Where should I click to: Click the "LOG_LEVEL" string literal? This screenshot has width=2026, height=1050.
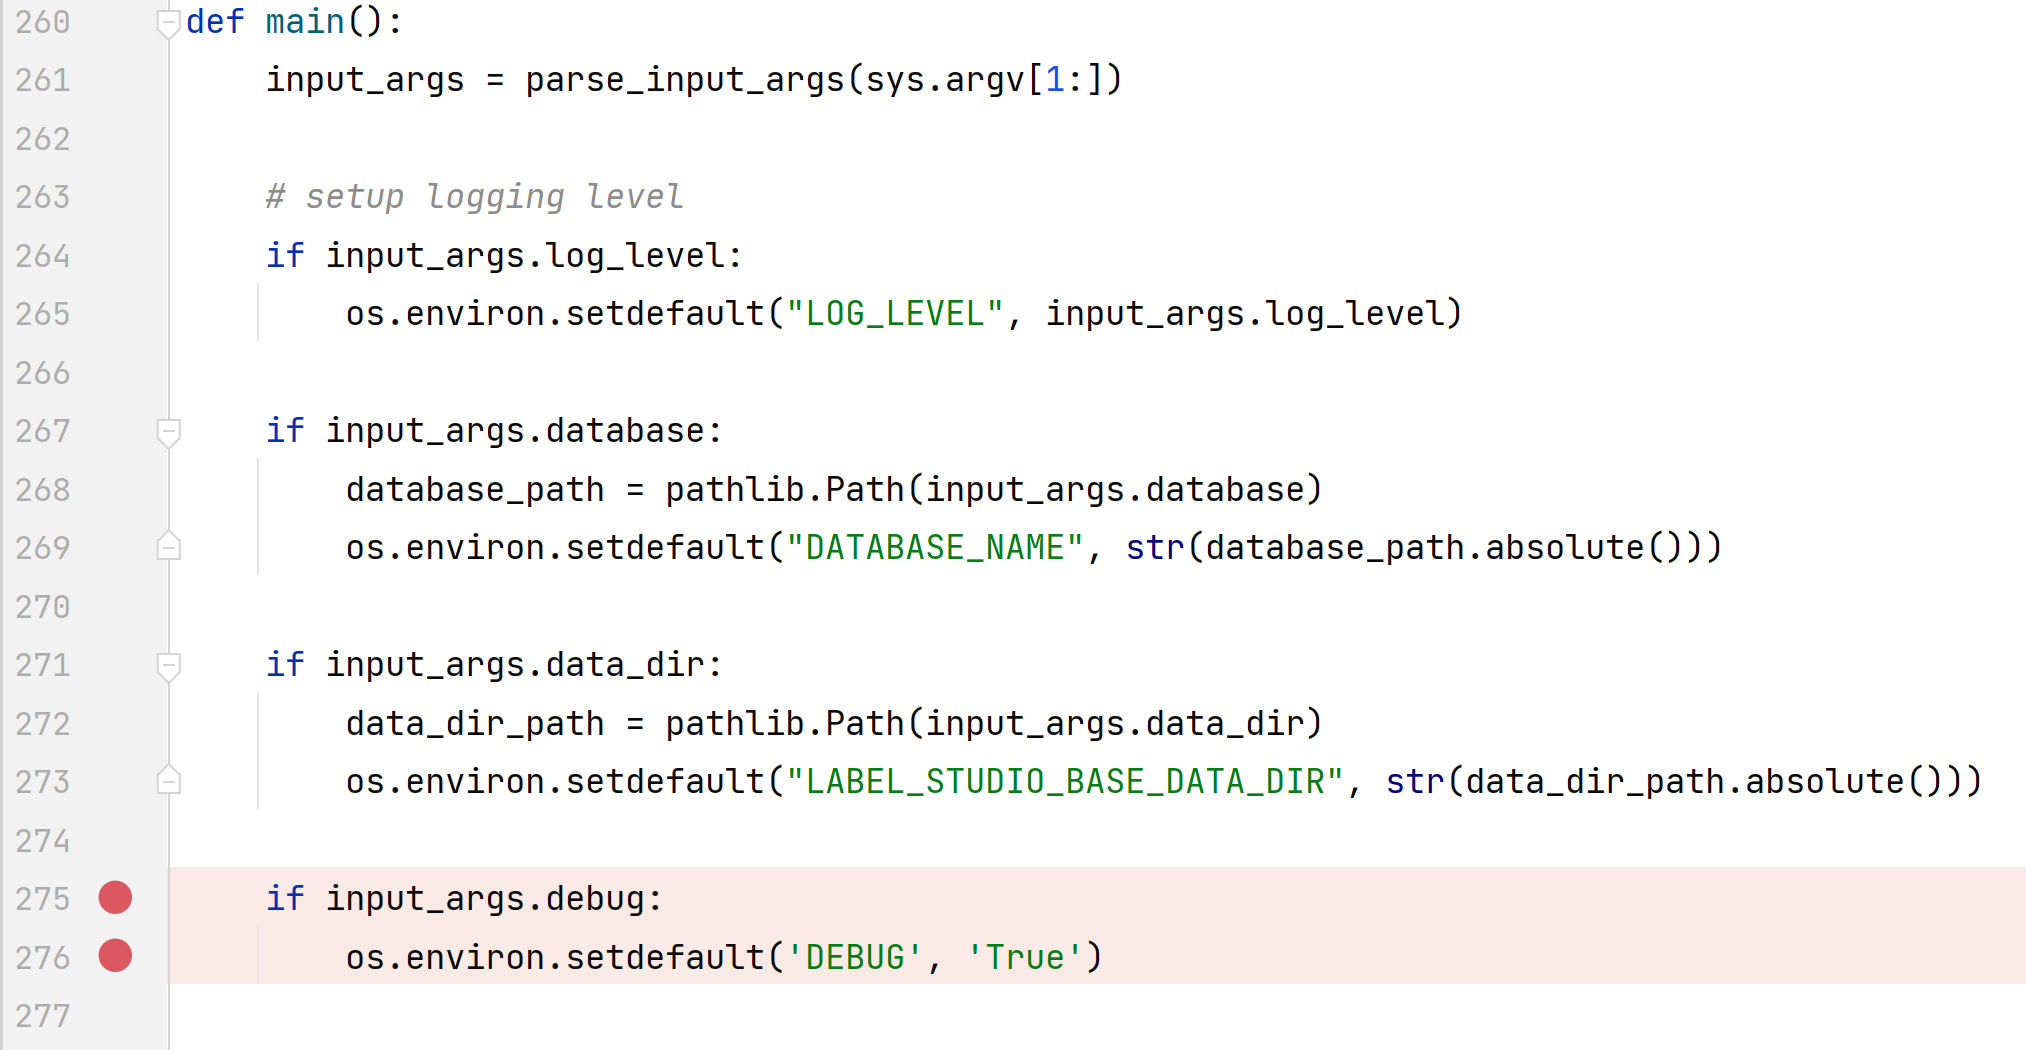coord(895,314)
